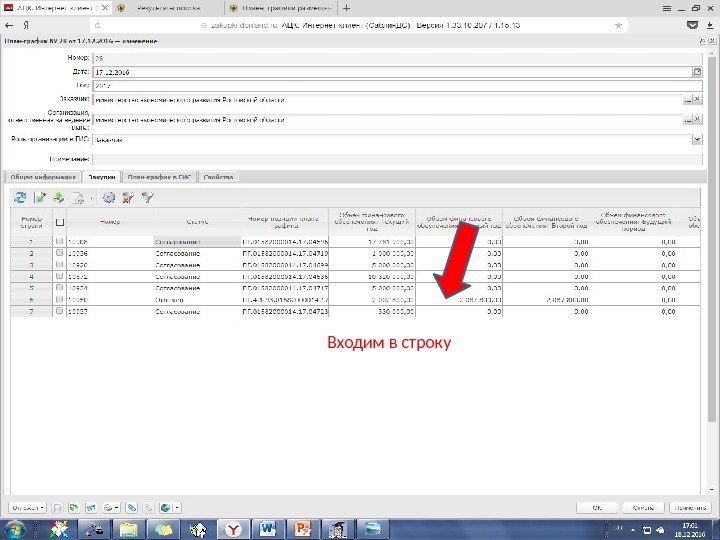Click the blue document icon in bottom toolbar
This screenshot has height=540, width=720.
(x=91, y=507)
